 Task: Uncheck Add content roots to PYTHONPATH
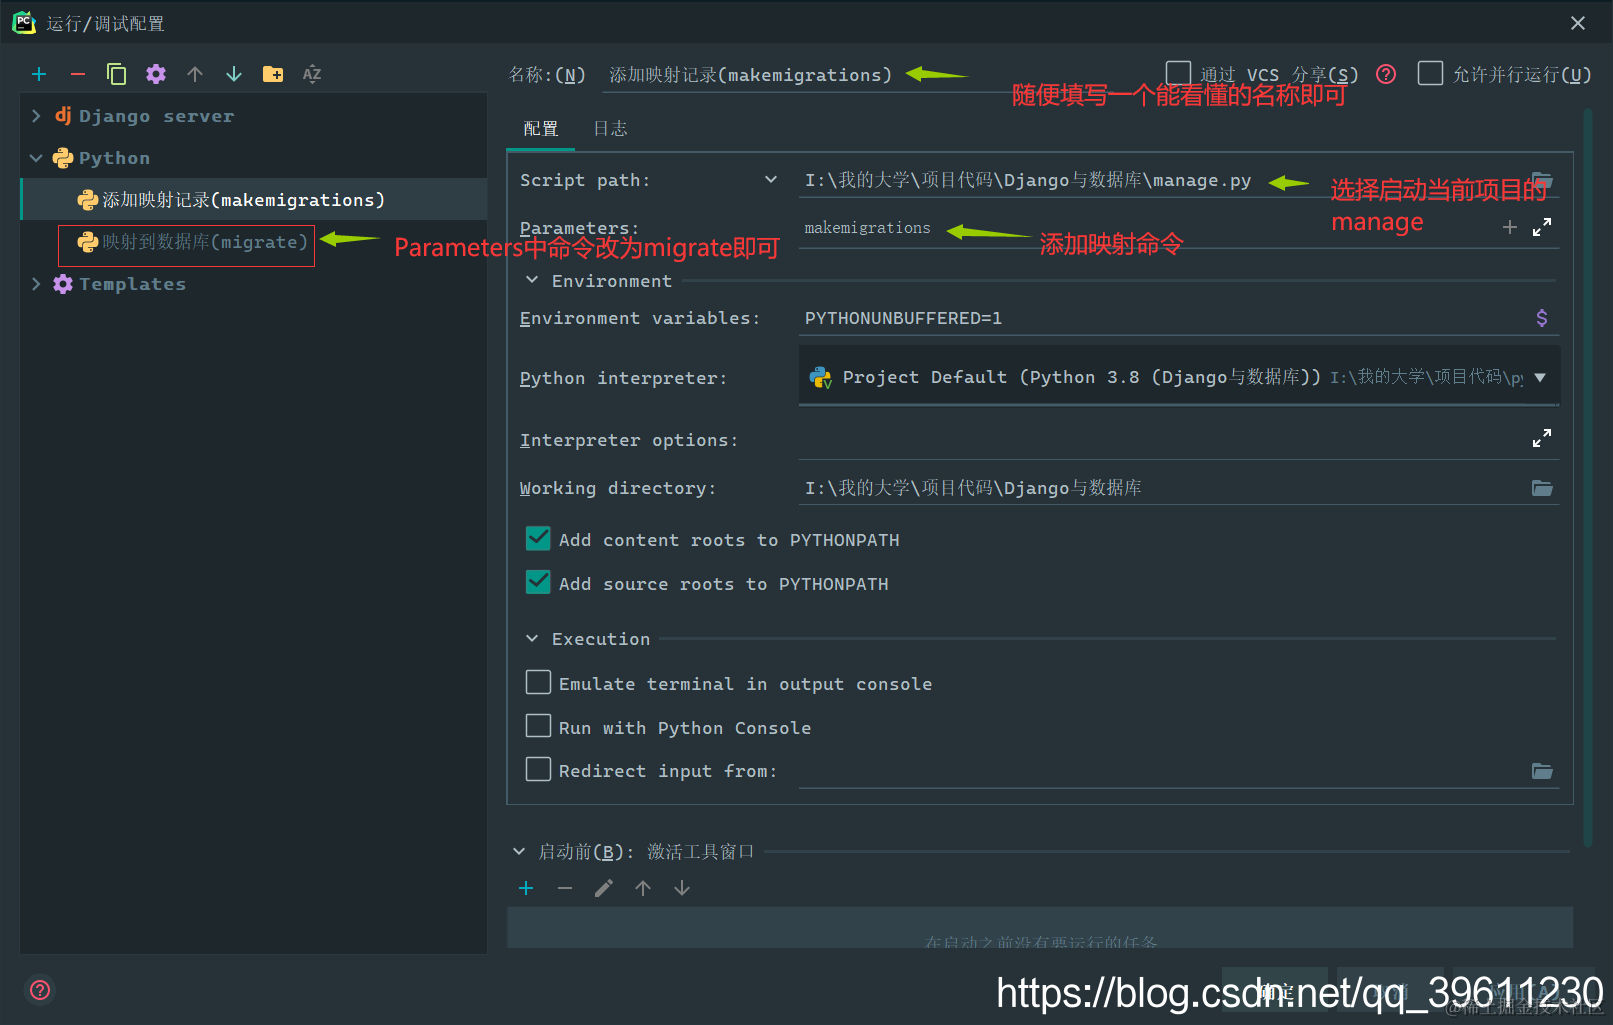pyautogui.click(x=538, y=538)
